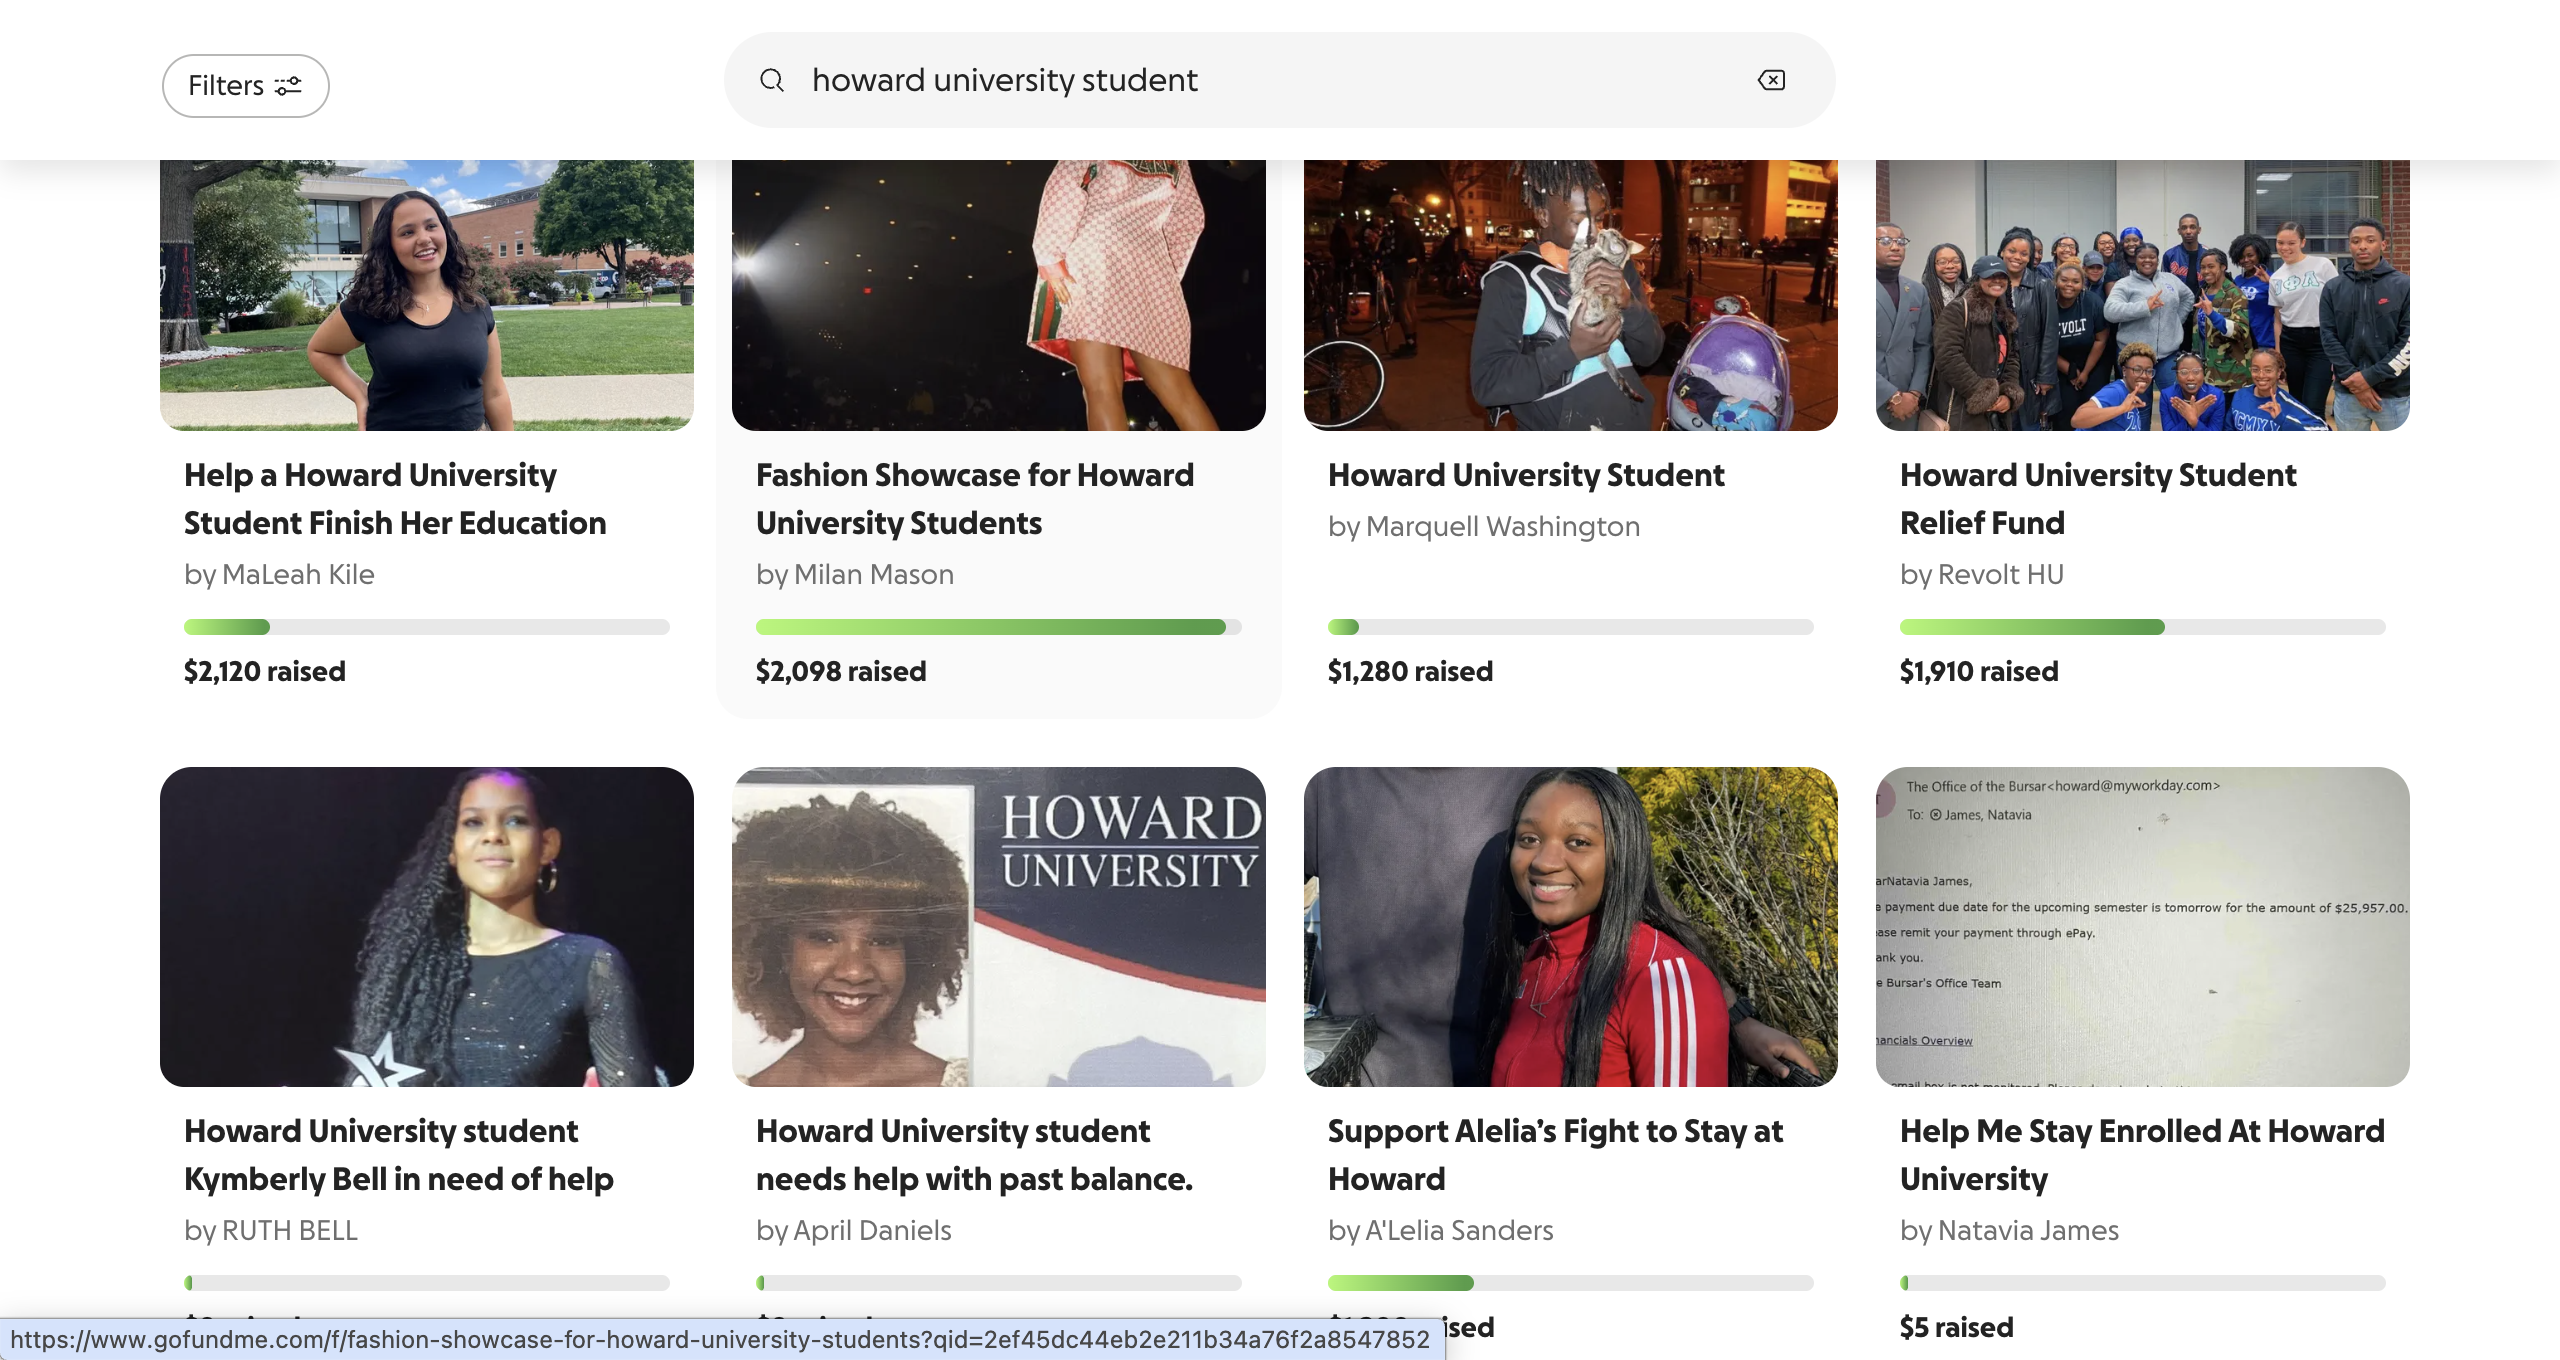The height and width of the screenshot is (1360, 2560).
Task: Click the $1,280 raised amount text
Action: 1410,671
